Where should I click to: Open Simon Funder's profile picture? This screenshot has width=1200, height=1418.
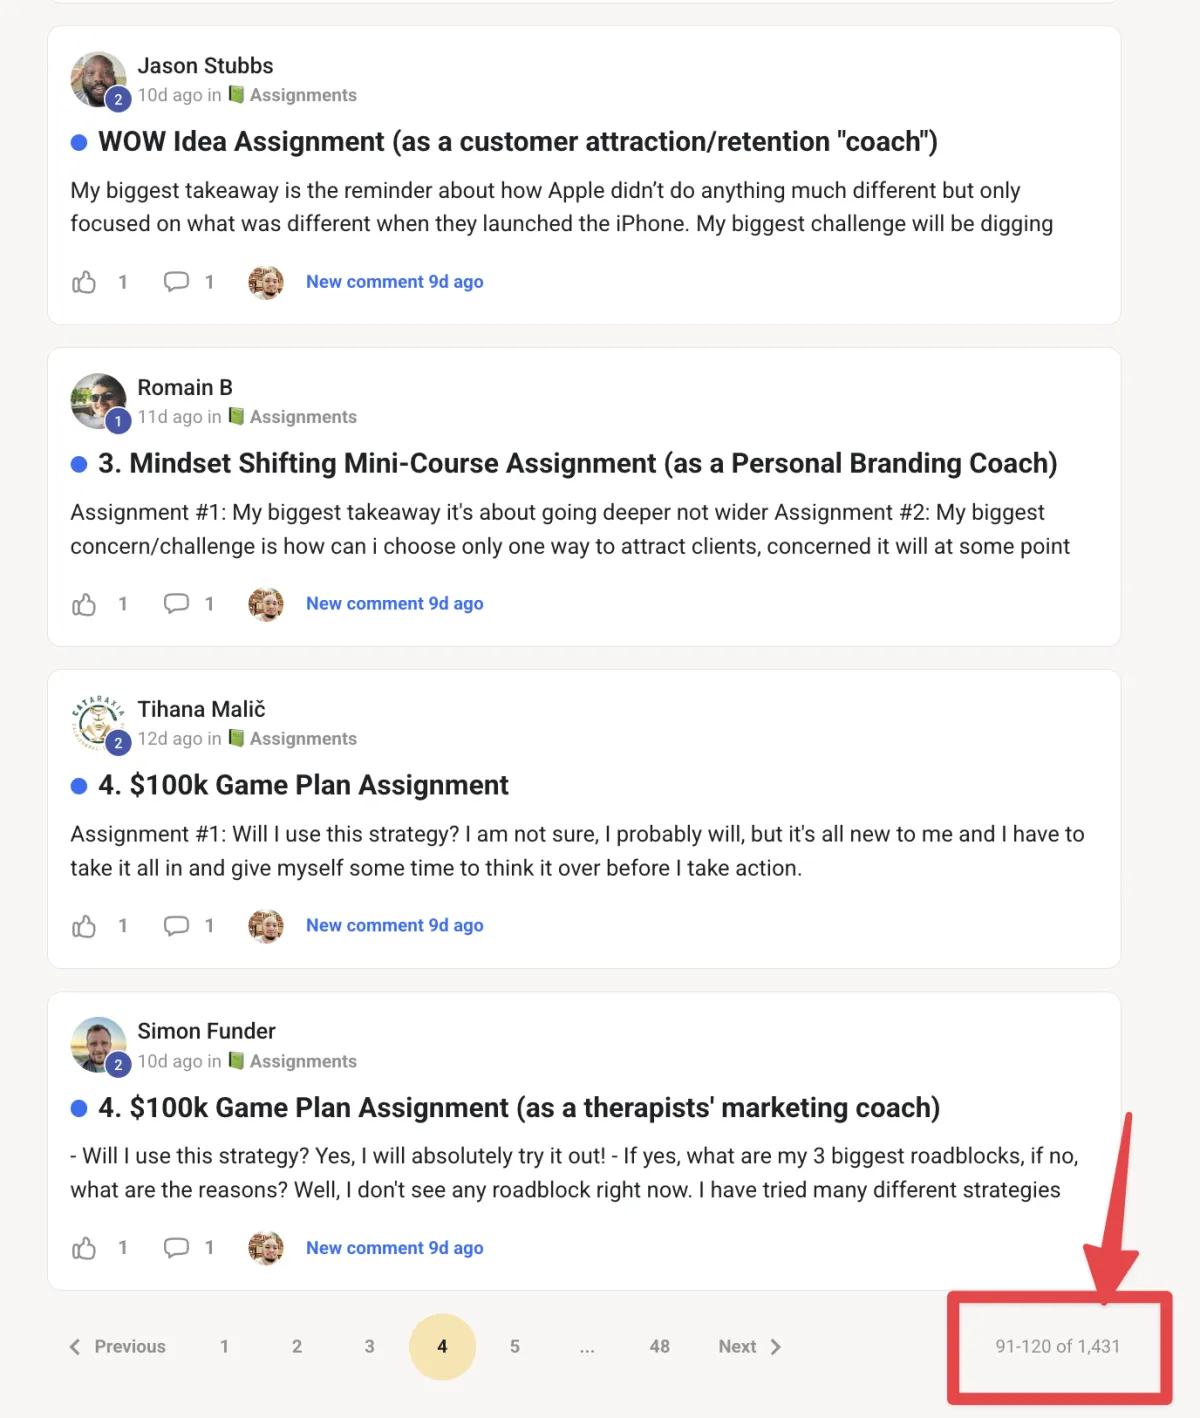pyautogui.click(x=98, y=1045)
